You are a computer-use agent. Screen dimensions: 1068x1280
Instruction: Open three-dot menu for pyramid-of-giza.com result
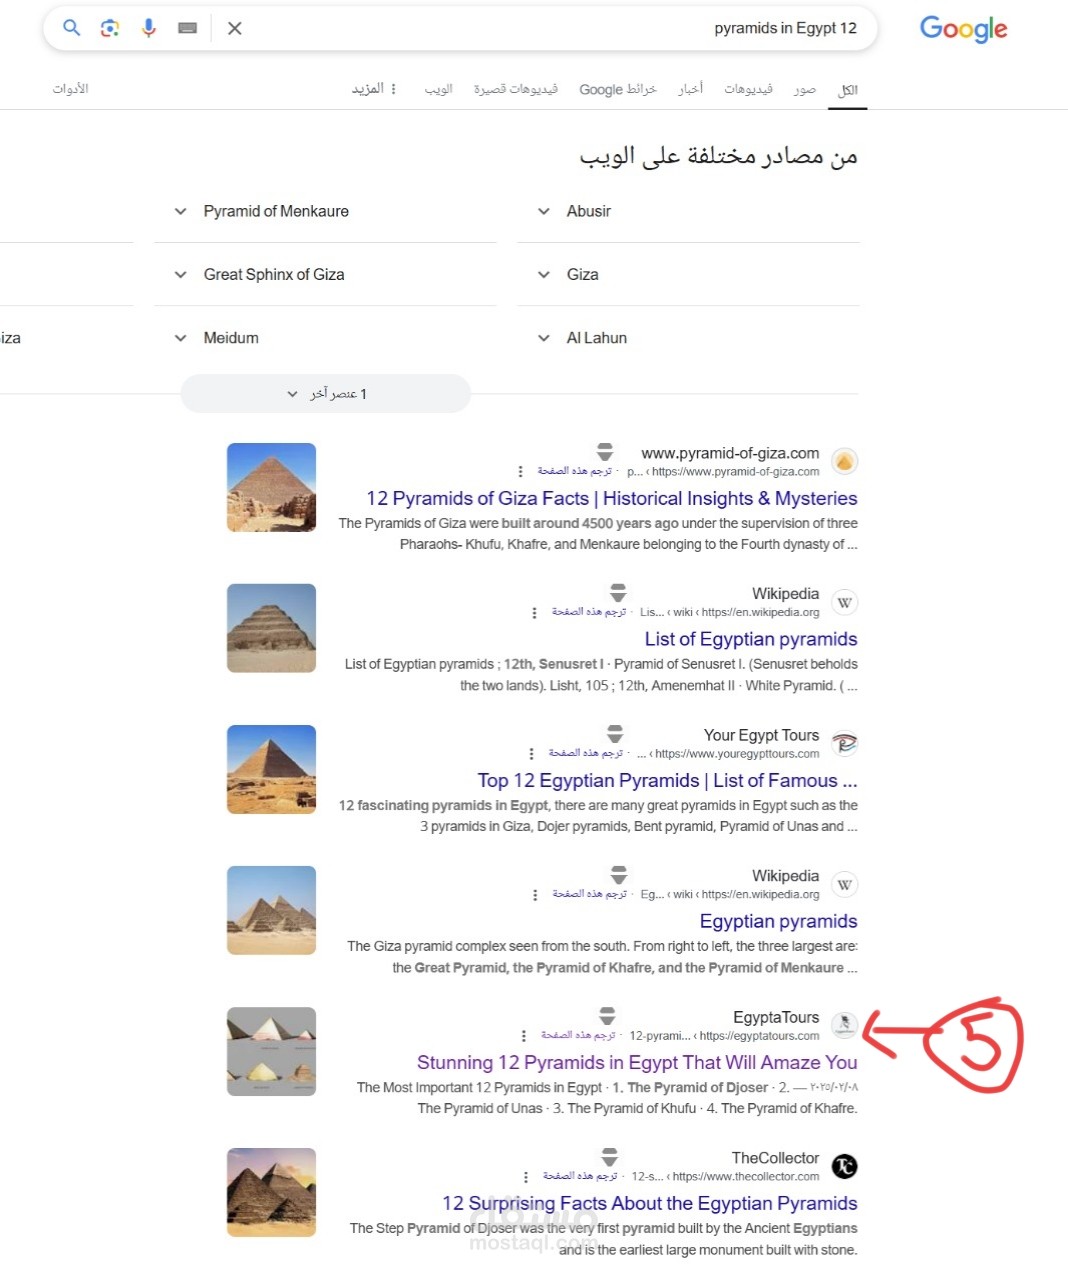(520, 471)
